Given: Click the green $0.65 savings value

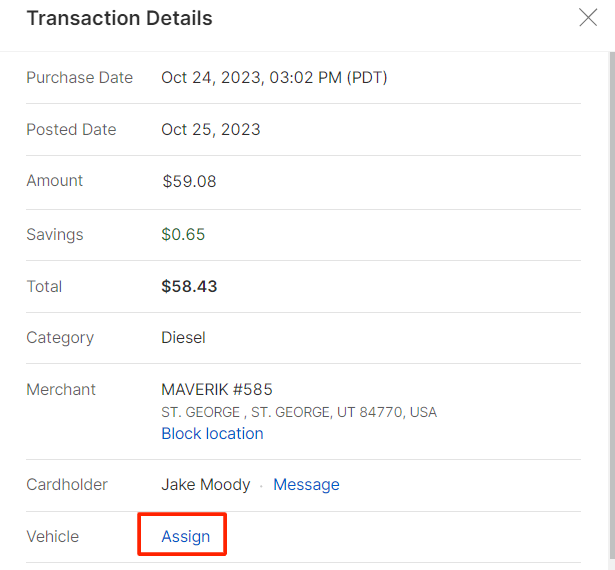Looking at the screenshot, I should pos(183,235).
